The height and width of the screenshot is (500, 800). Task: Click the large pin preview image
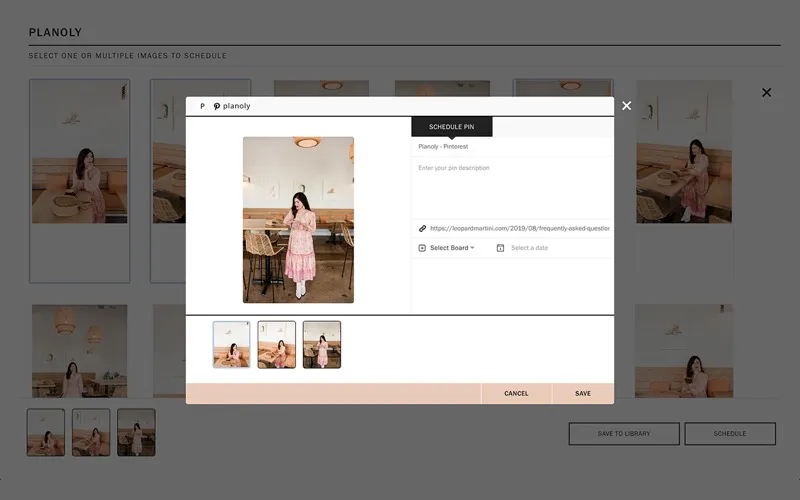(x=298, y=220)
